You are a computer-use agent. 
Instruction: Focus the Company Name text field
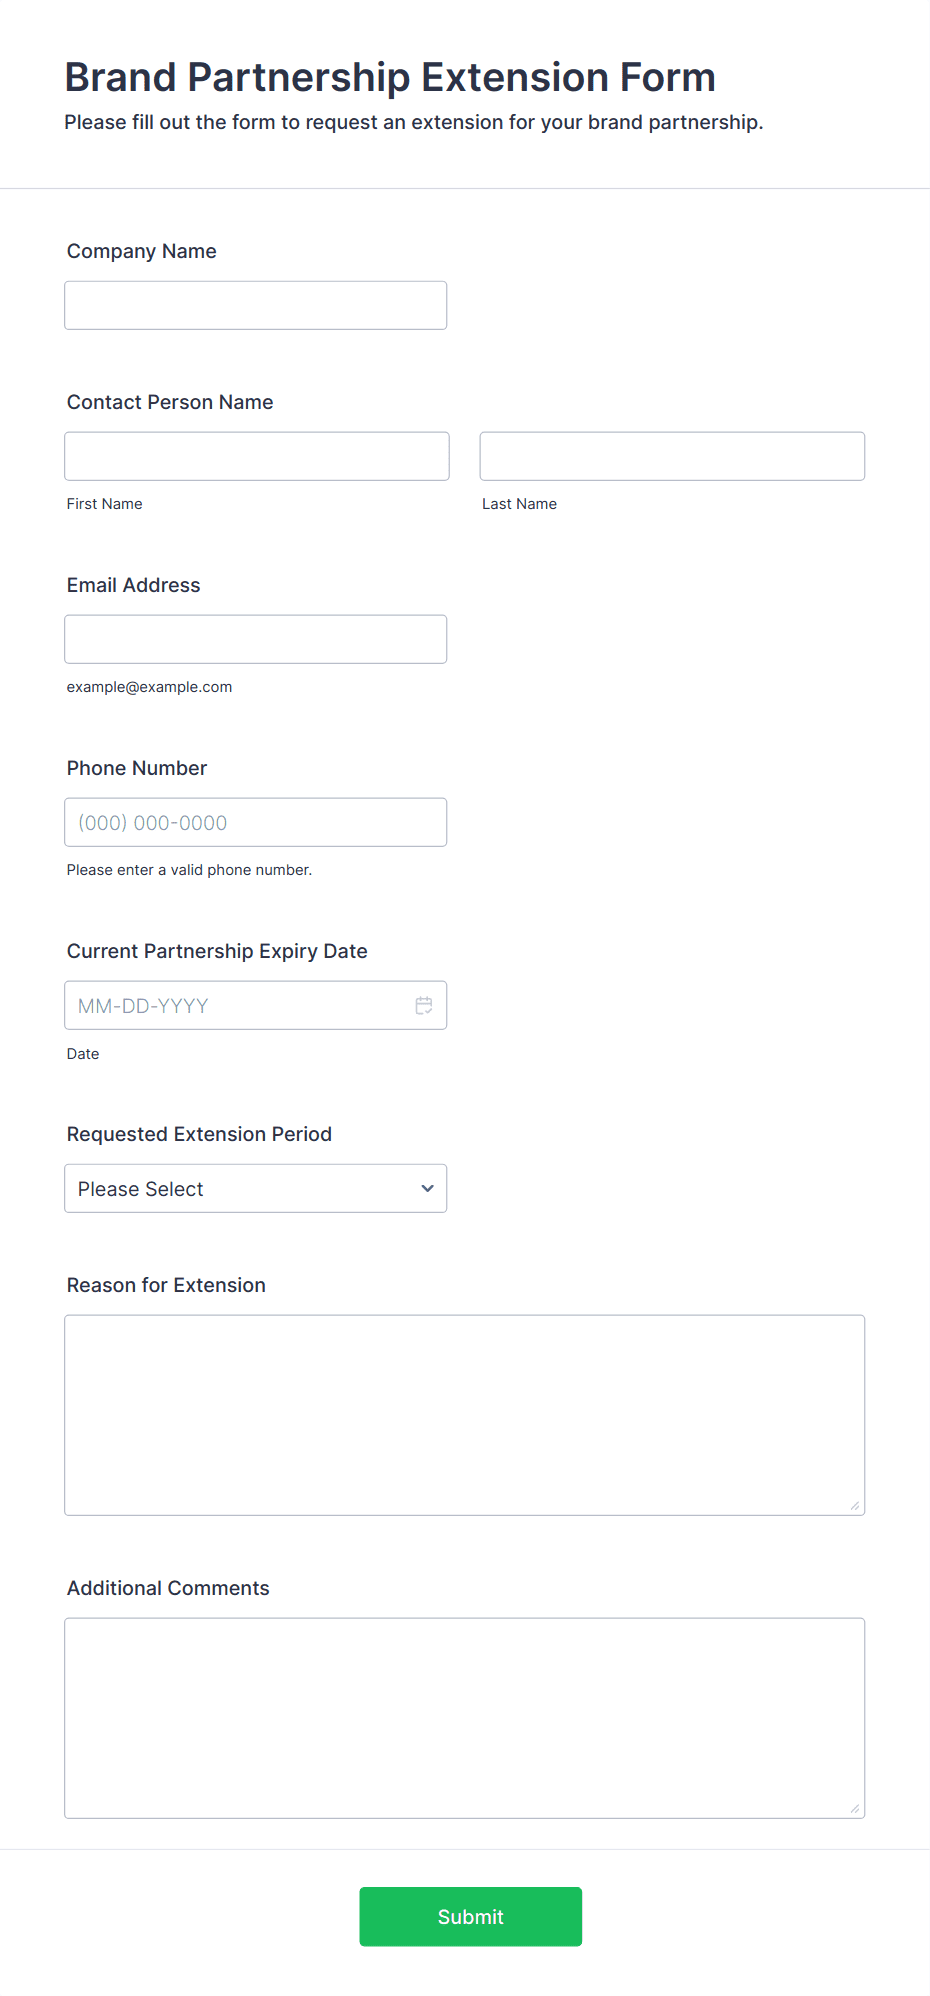pos(256,305)
